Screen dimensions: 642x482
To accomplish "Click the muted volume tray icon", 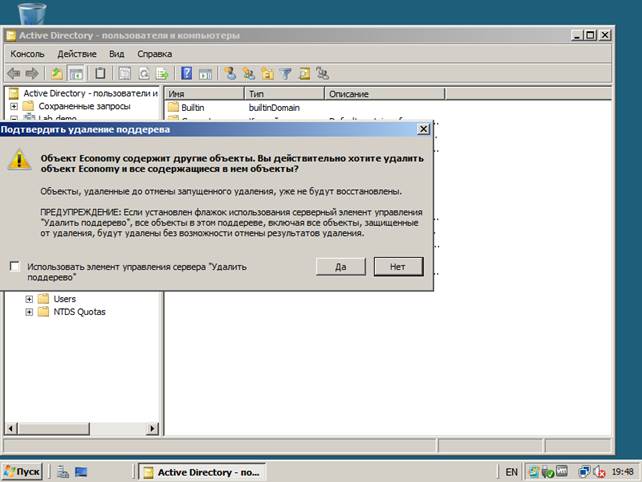I will tap(599, 472).
